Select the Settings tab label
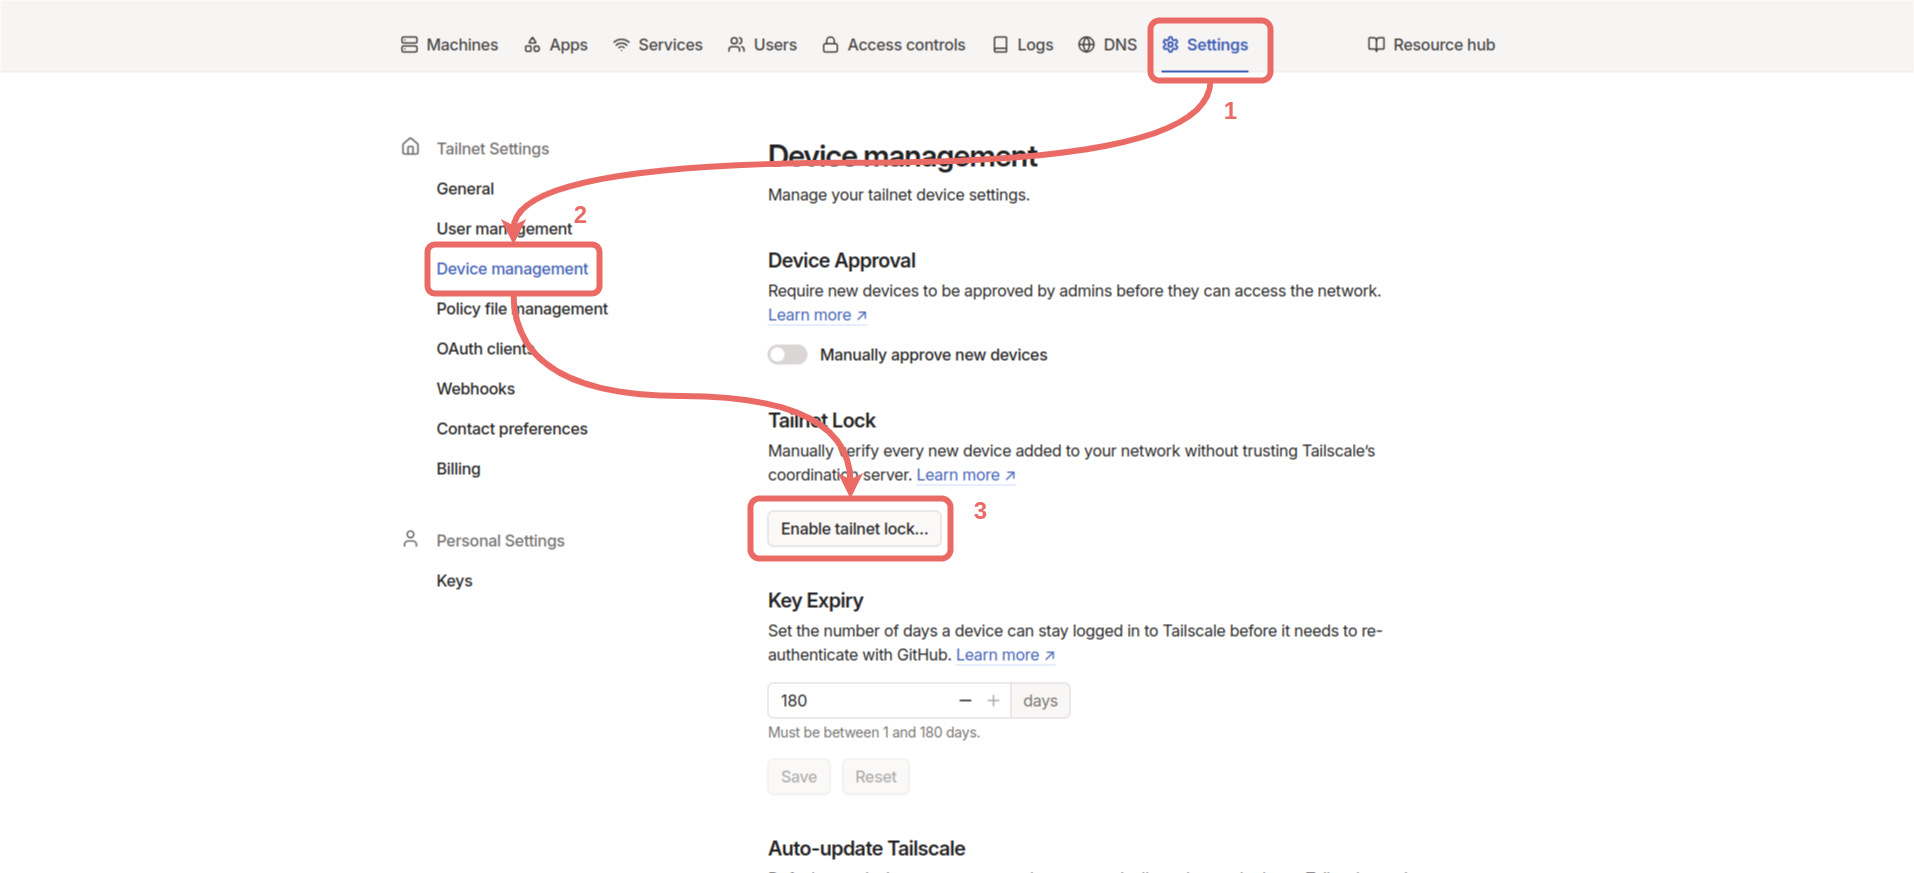1914x873 pixels. pyautogui.click(x=1217, y=45)
